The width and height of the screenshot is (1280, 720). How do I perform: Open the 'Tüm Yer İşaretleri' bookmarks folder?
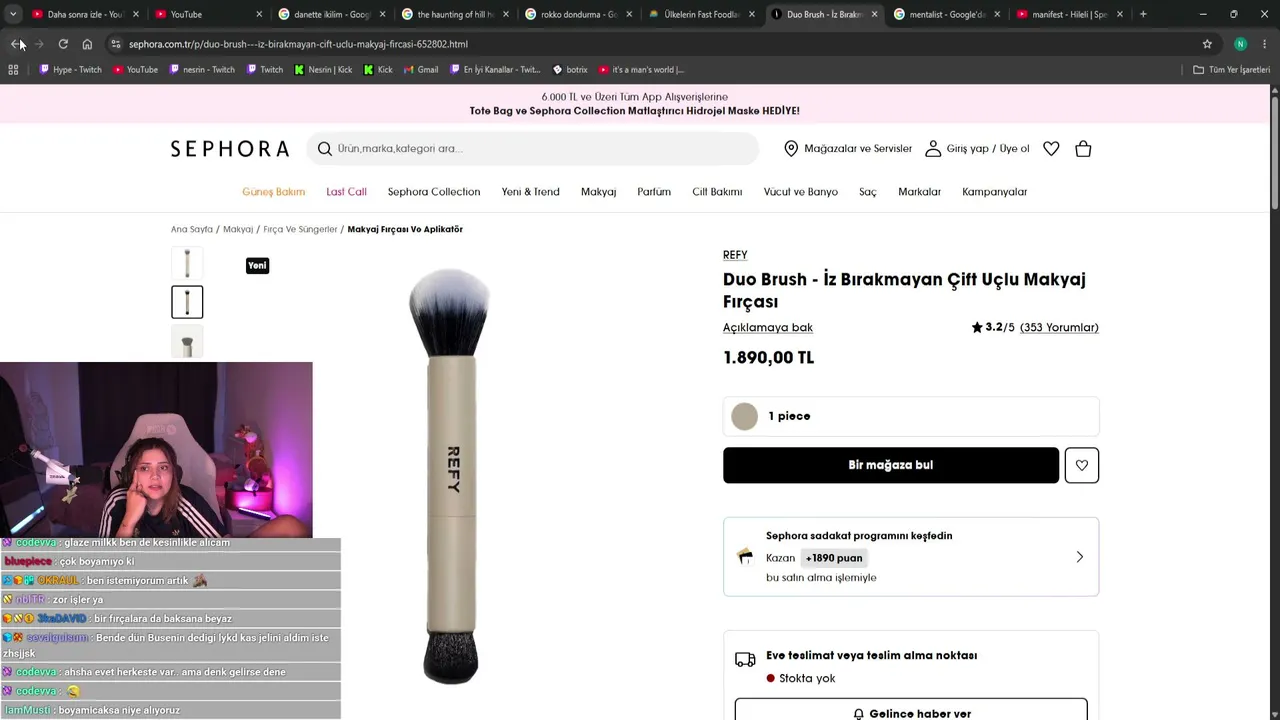tap(1231, 70)
